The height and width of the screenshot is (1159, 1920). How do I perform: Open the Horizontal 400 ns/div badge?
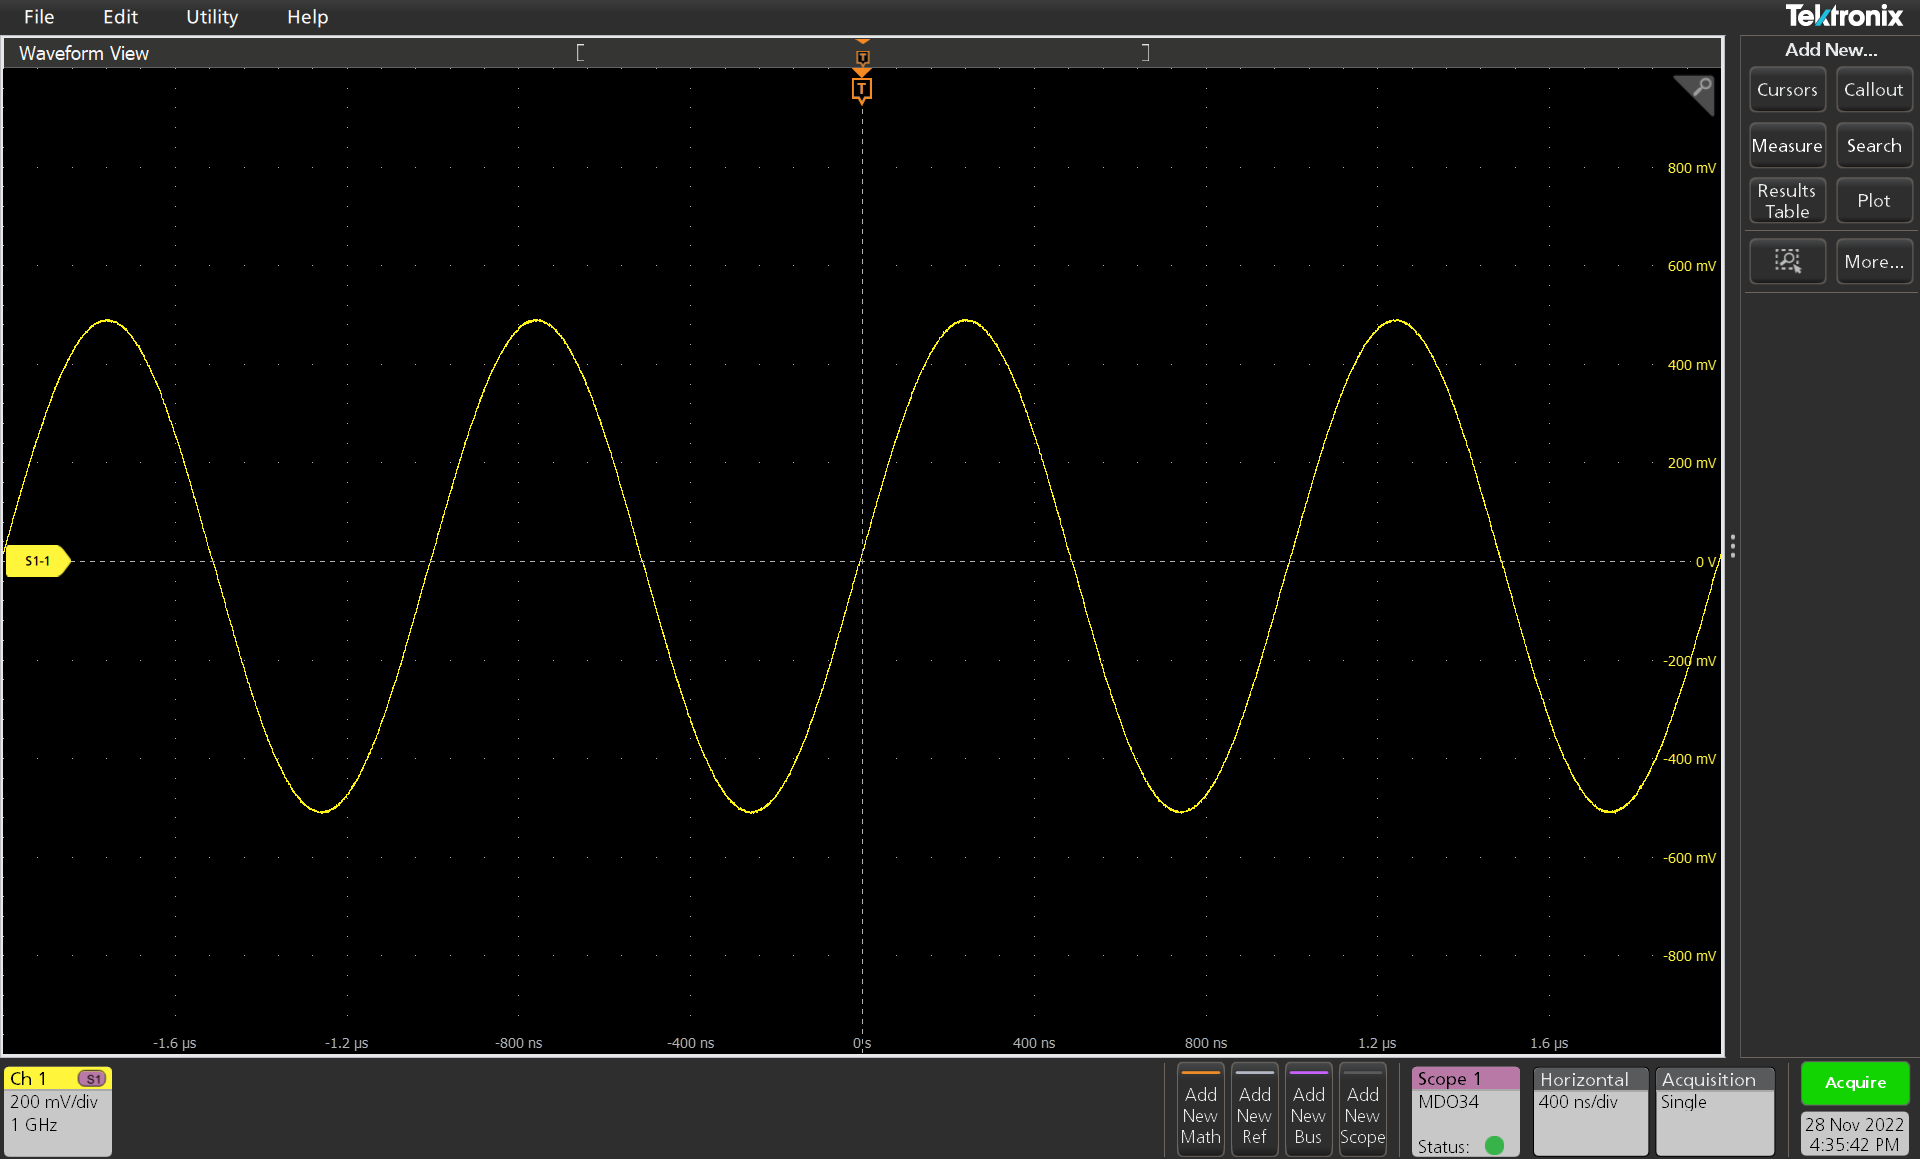[1590, 1111]
